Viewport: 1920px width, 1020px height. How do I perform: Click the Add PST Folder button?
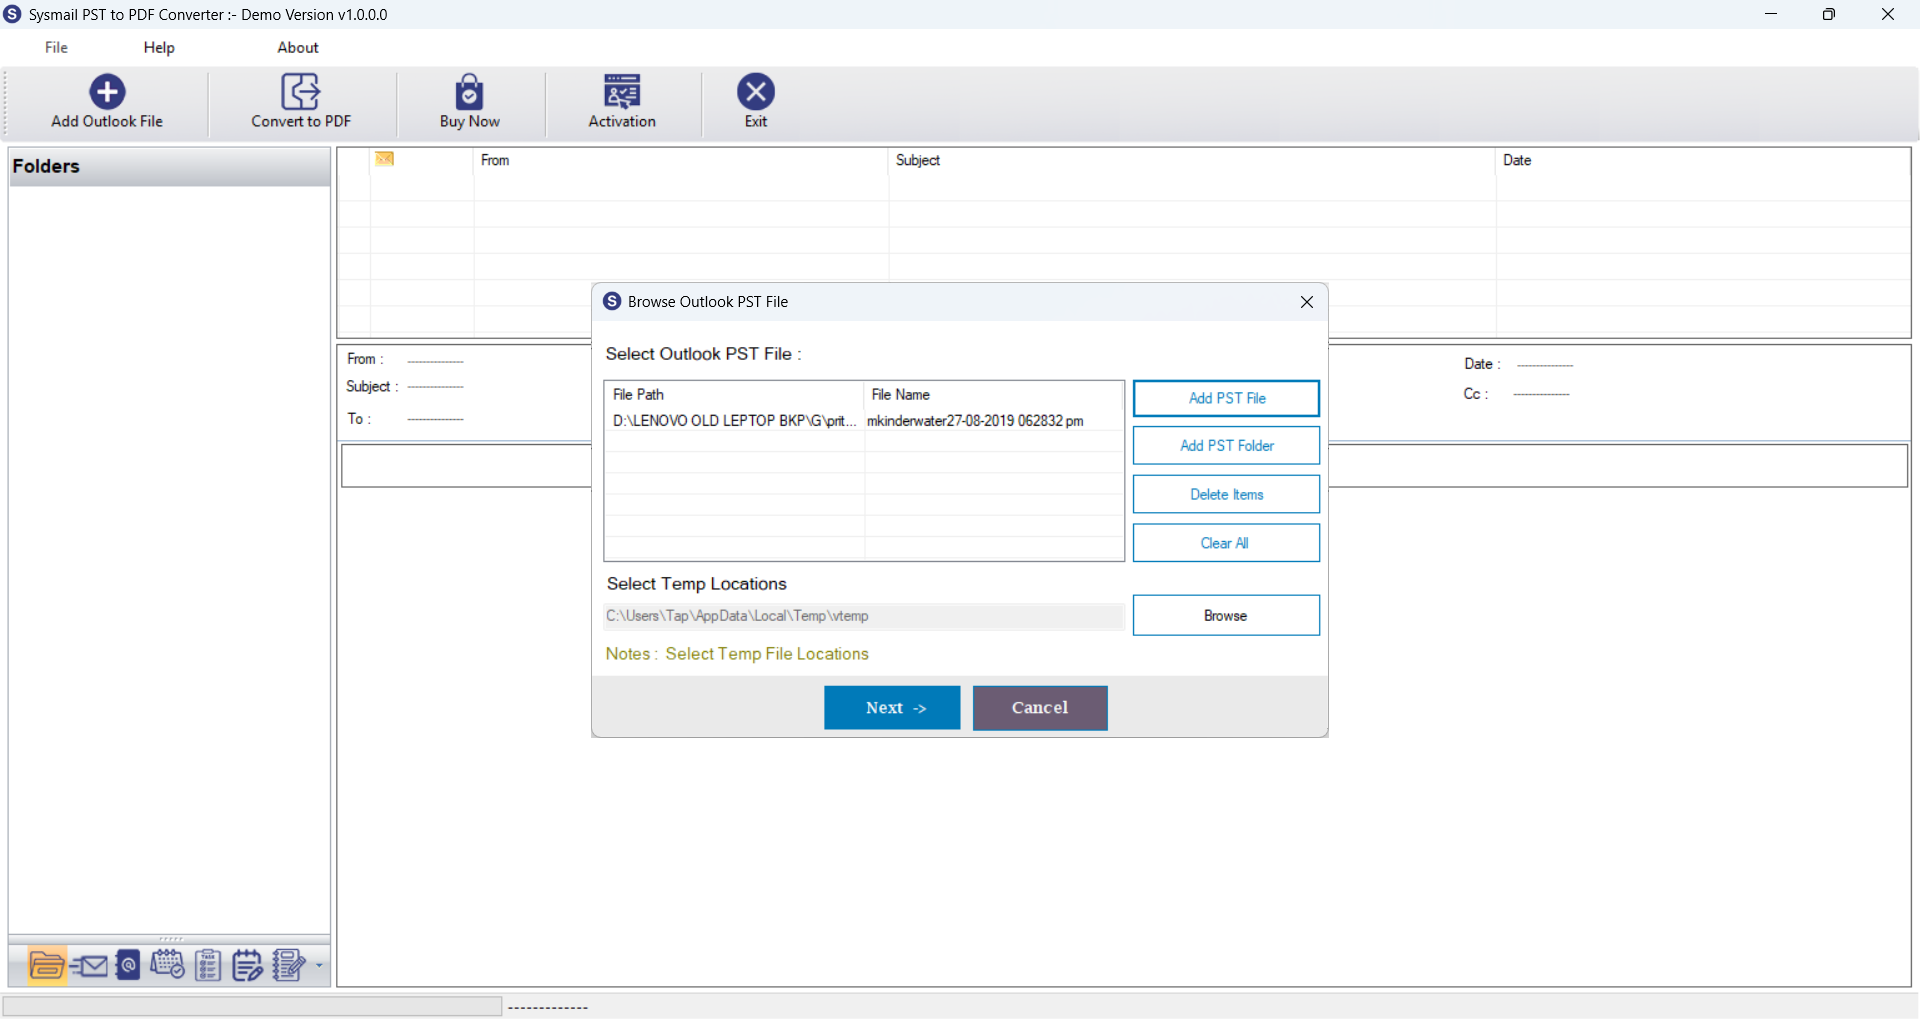1226,446
